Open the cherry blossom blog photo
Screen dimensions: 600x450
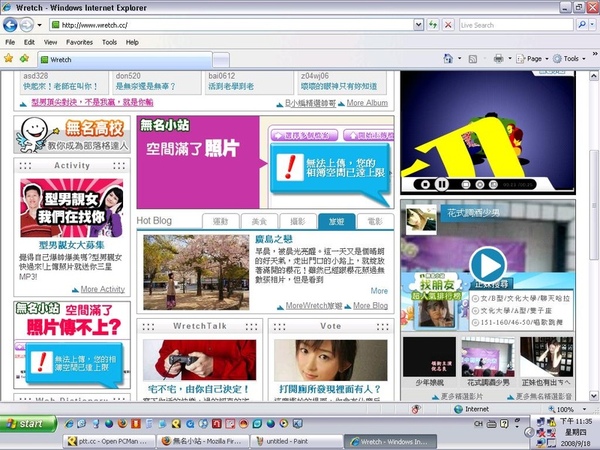(196, 272)
